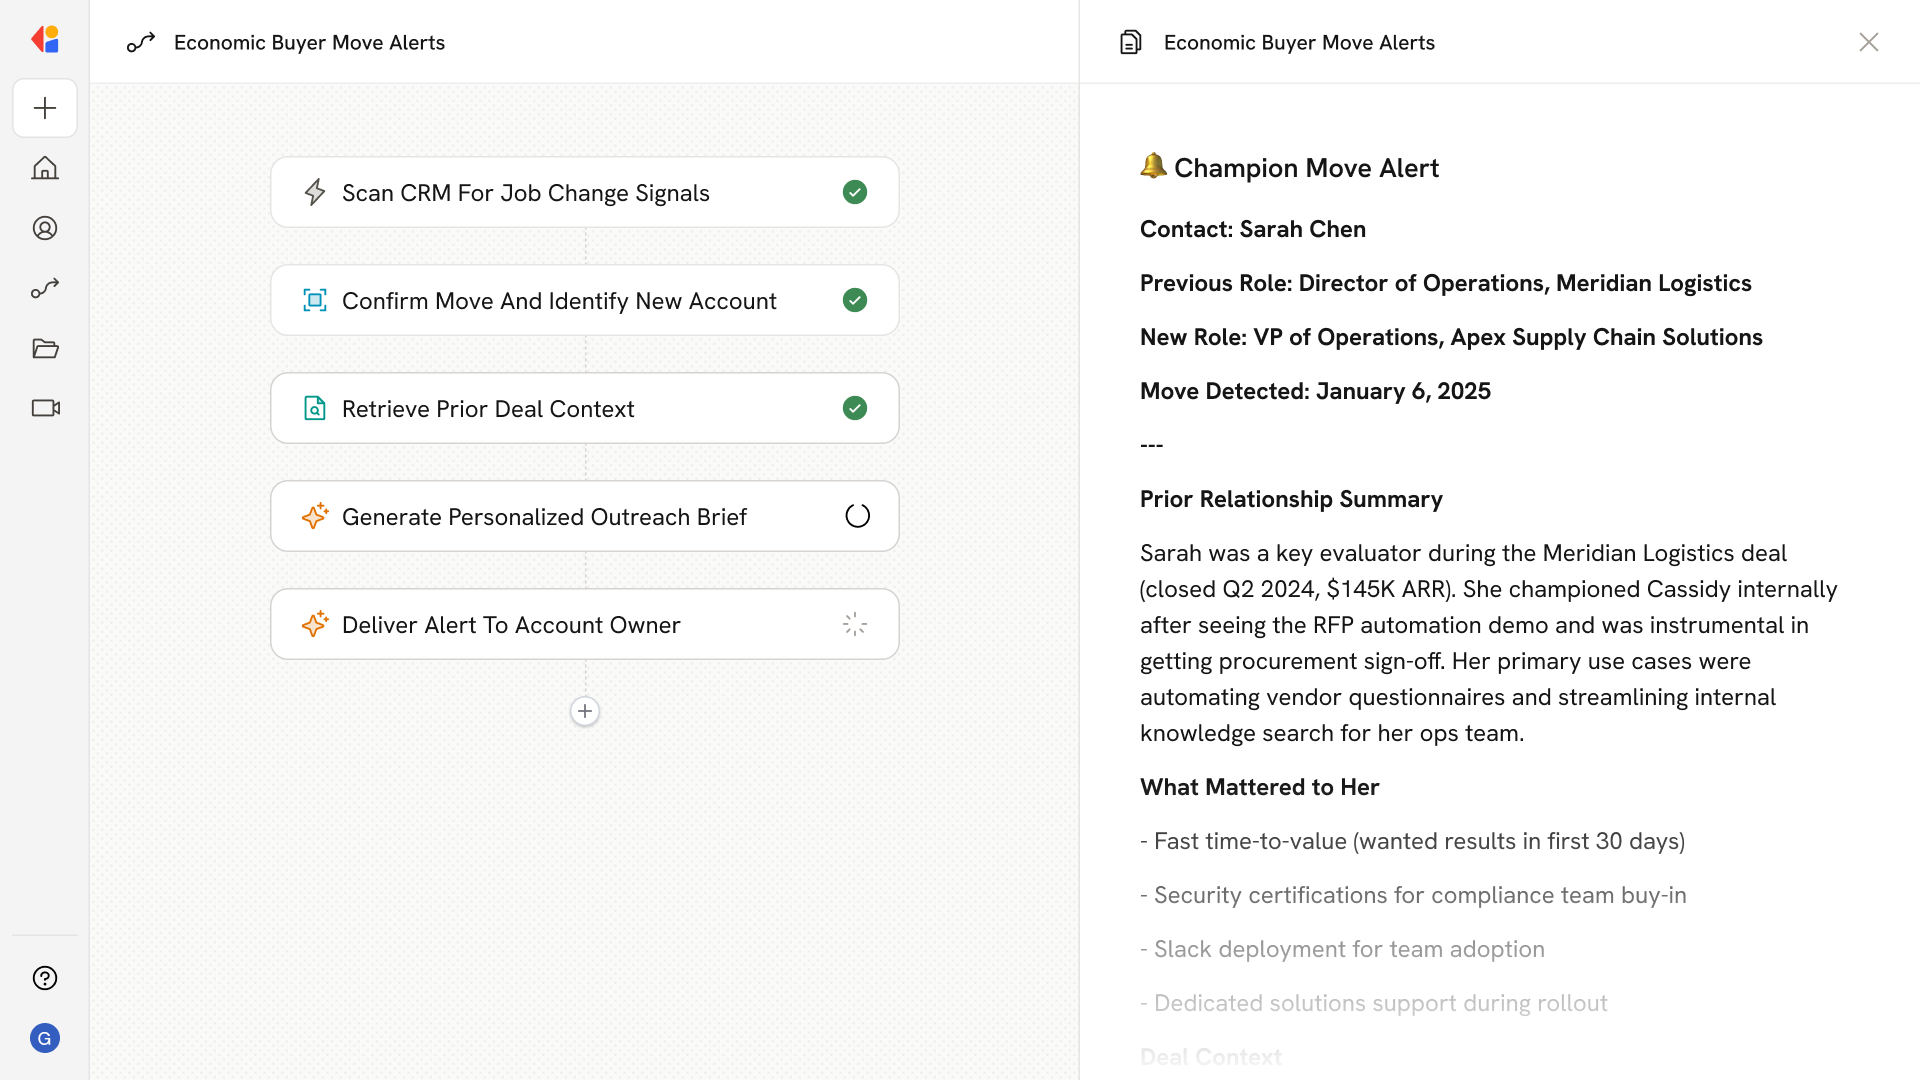Click green checkmark on Scan CRM step
This screenshot has height=1080, width=1920.
[x=855, y=192]
